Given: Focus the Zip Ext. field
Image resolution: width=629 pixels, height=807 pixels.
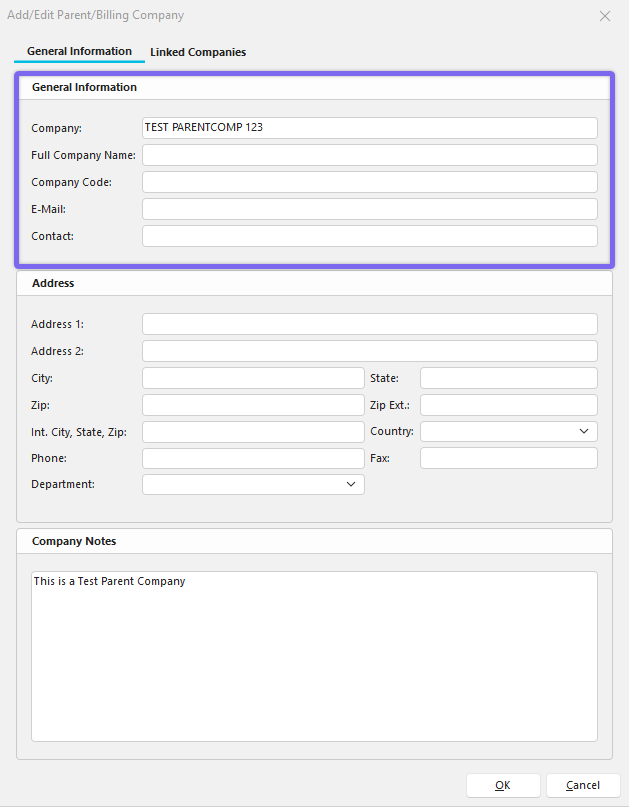Looking at the screenshot, I should [x=508, y=405].
